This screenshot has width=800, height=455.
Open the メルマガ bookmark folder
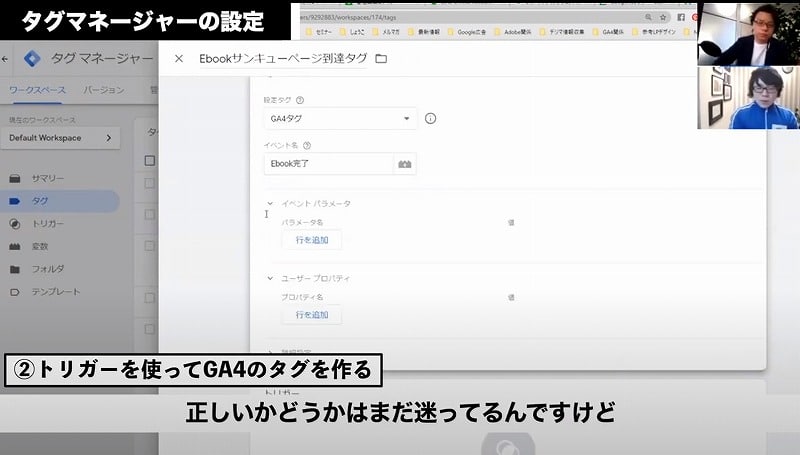(386, 32)
